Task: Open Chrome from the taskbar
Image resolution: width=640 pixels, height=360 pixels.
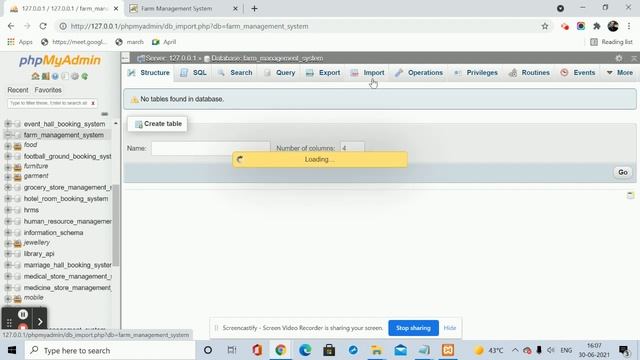Action: (280, 350)
